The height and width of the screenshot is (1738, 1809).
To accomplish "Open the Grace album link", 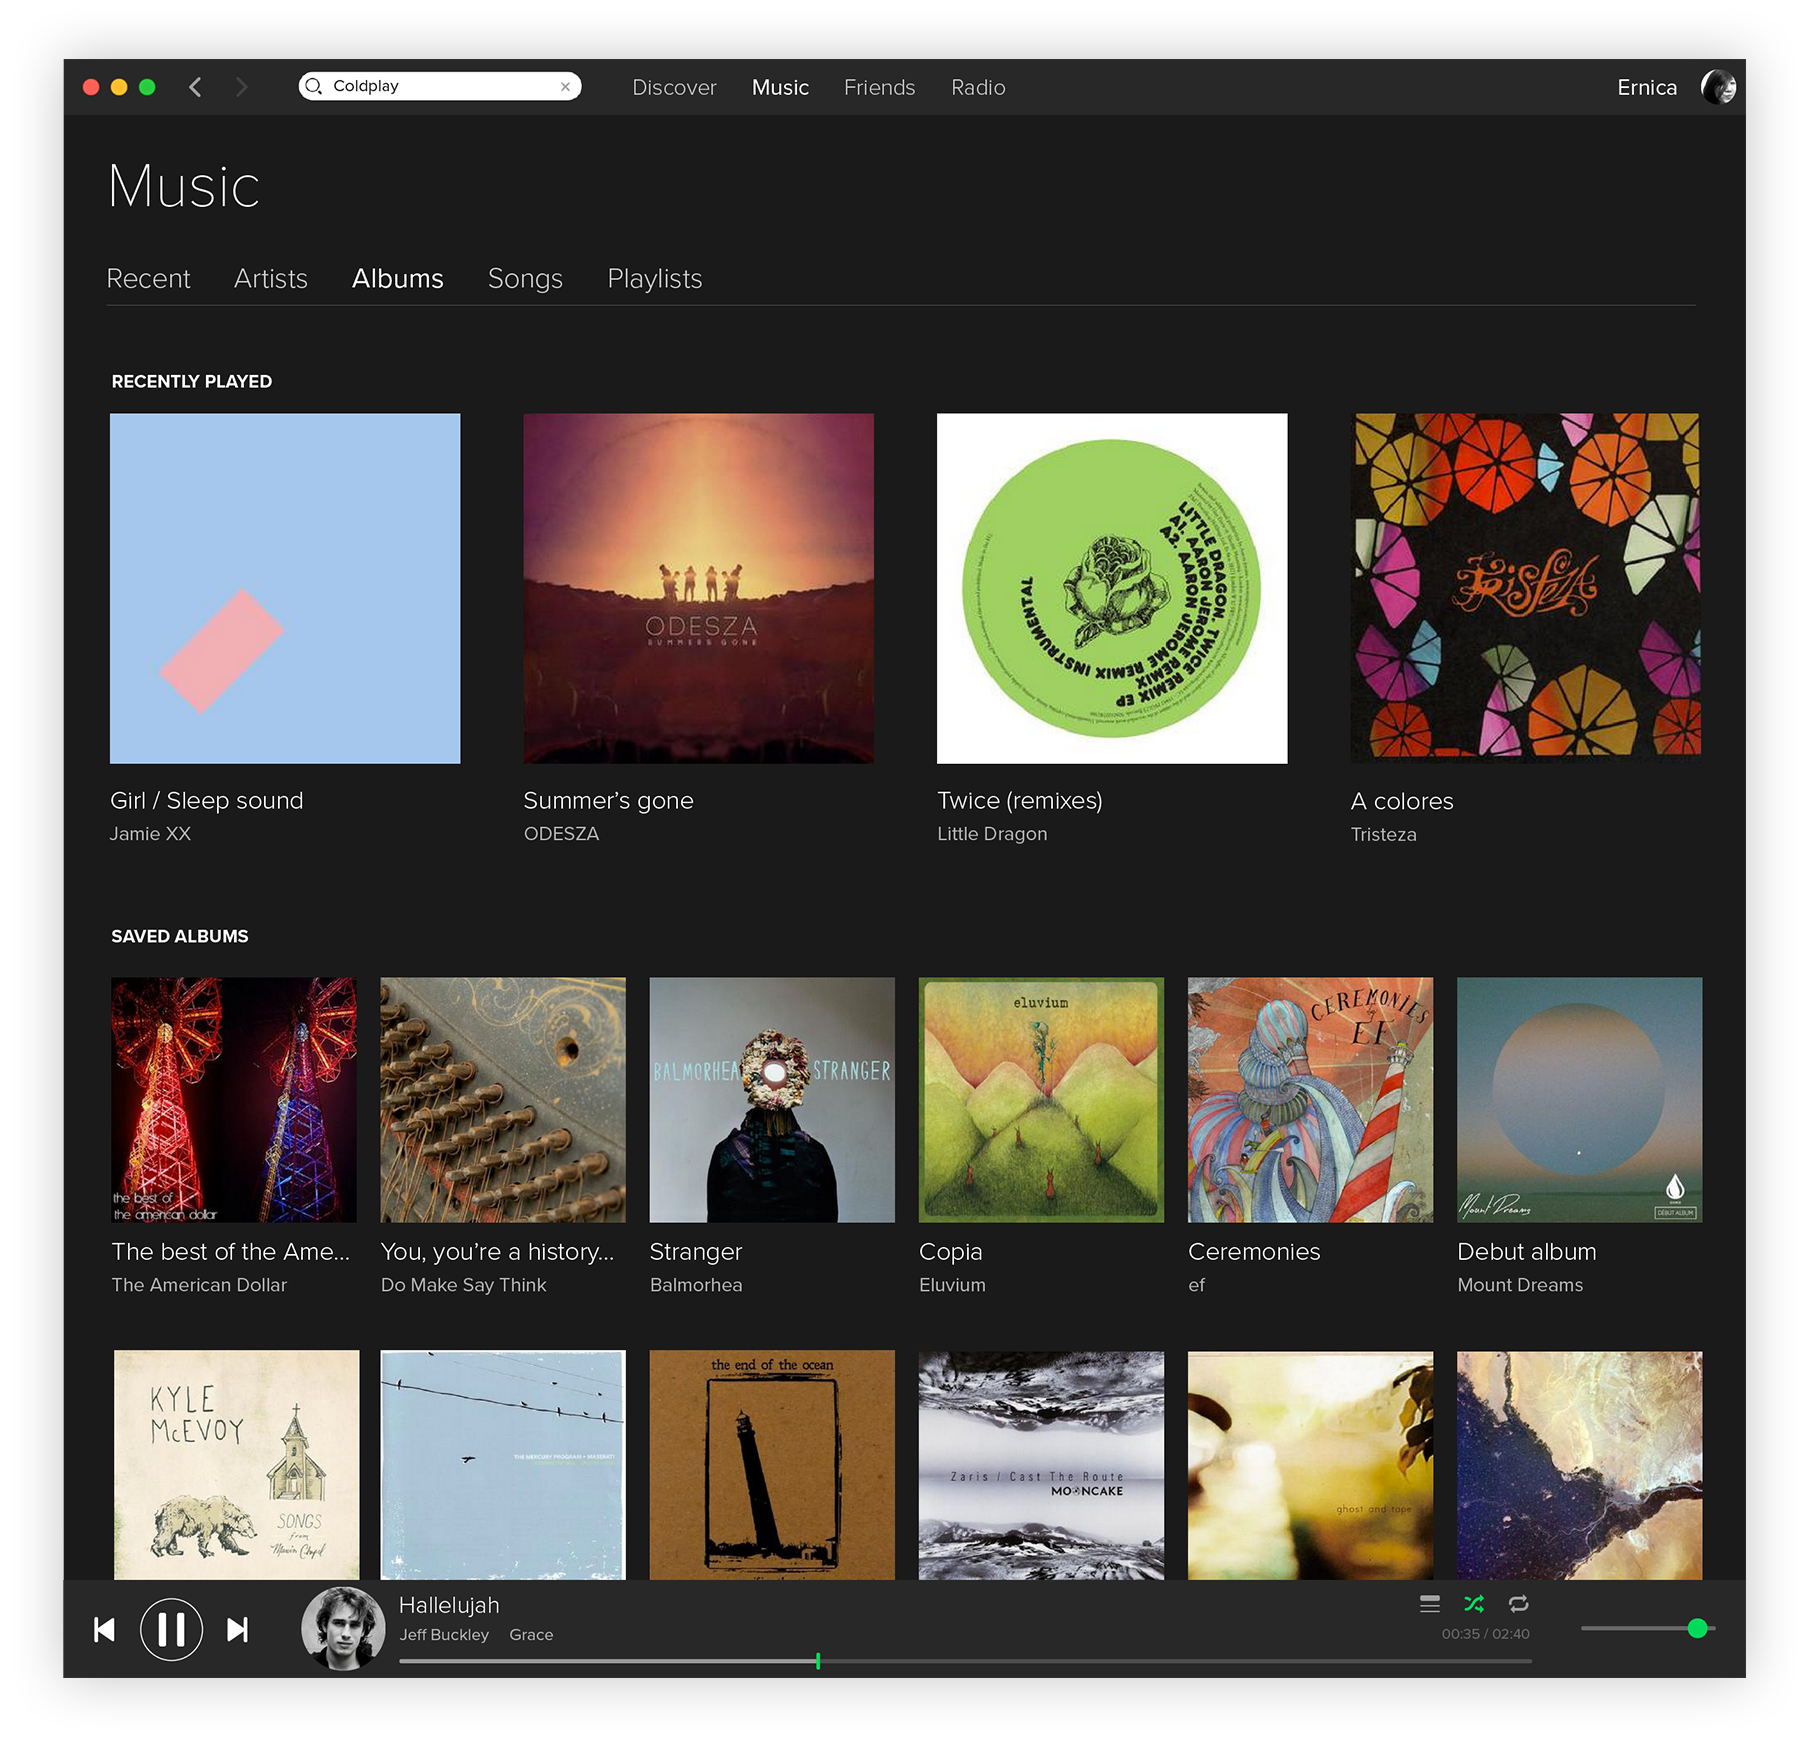I will click(x=531, y=1634).
